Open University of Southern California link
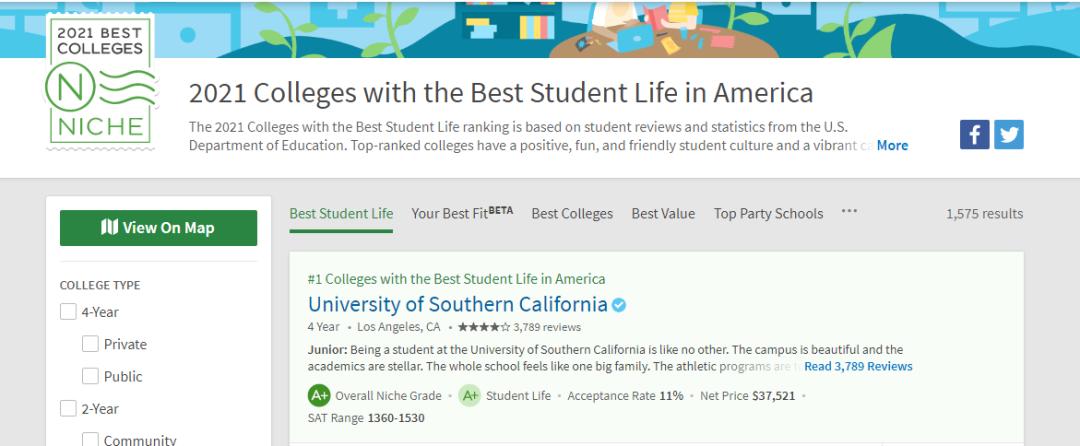 (457, 304)
